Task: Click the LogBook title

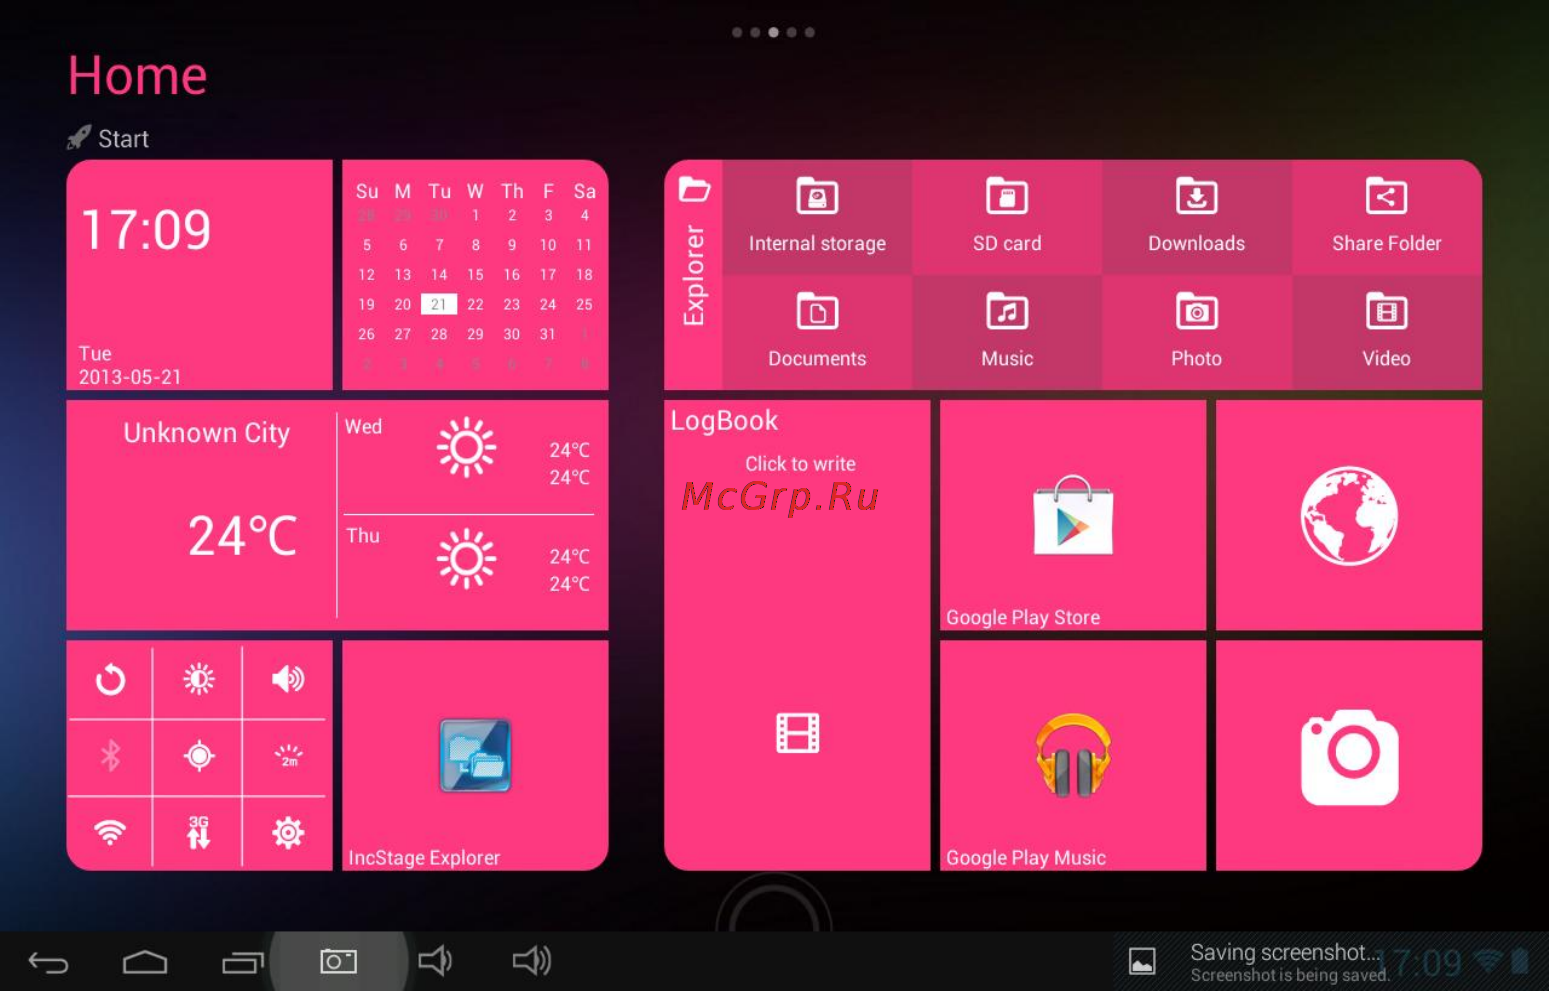Action: click(724, 421)
